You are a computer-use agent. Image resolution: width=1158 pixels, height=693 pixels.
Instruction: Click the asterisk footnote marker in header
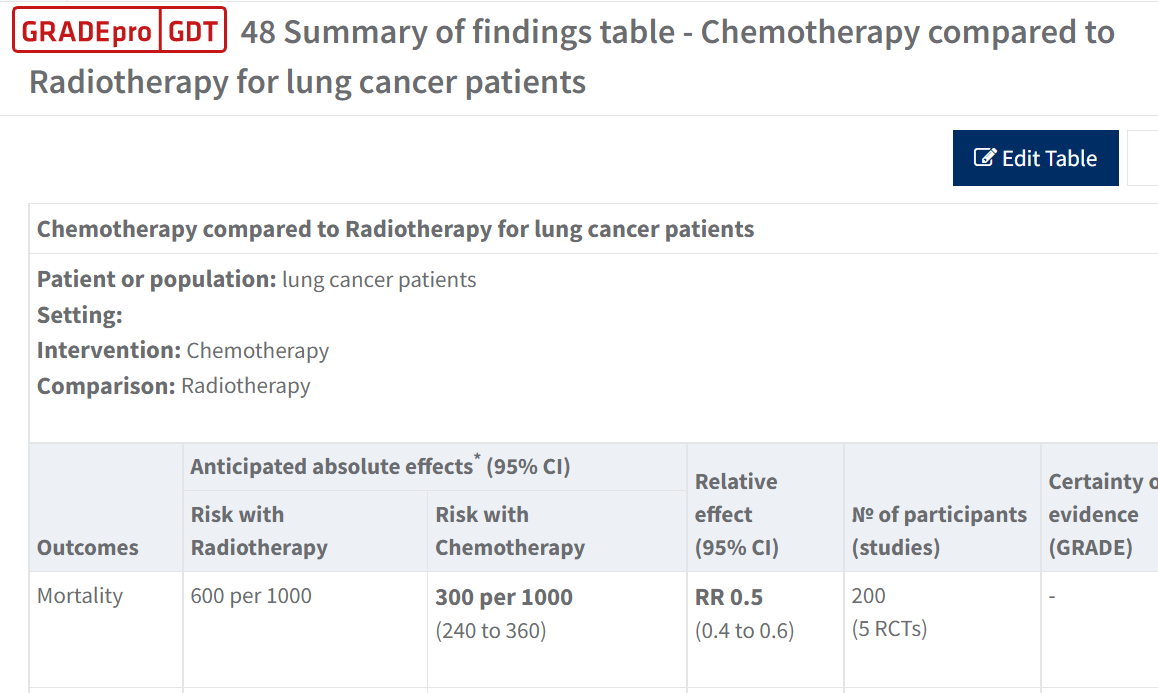477,459
